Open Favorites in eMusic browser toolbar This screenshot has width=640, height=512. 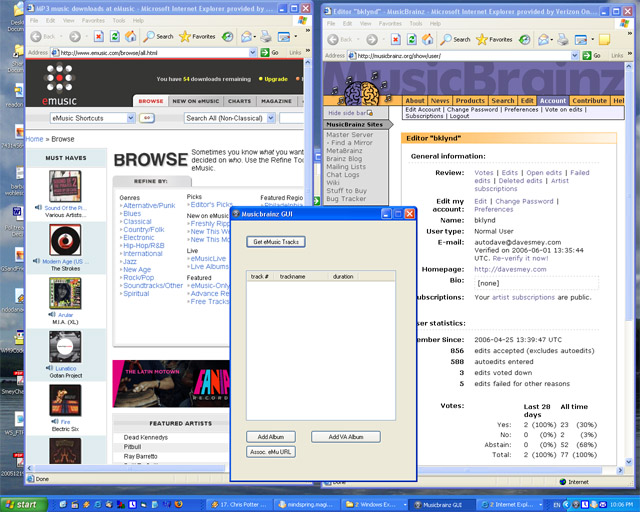click(198, 37)
